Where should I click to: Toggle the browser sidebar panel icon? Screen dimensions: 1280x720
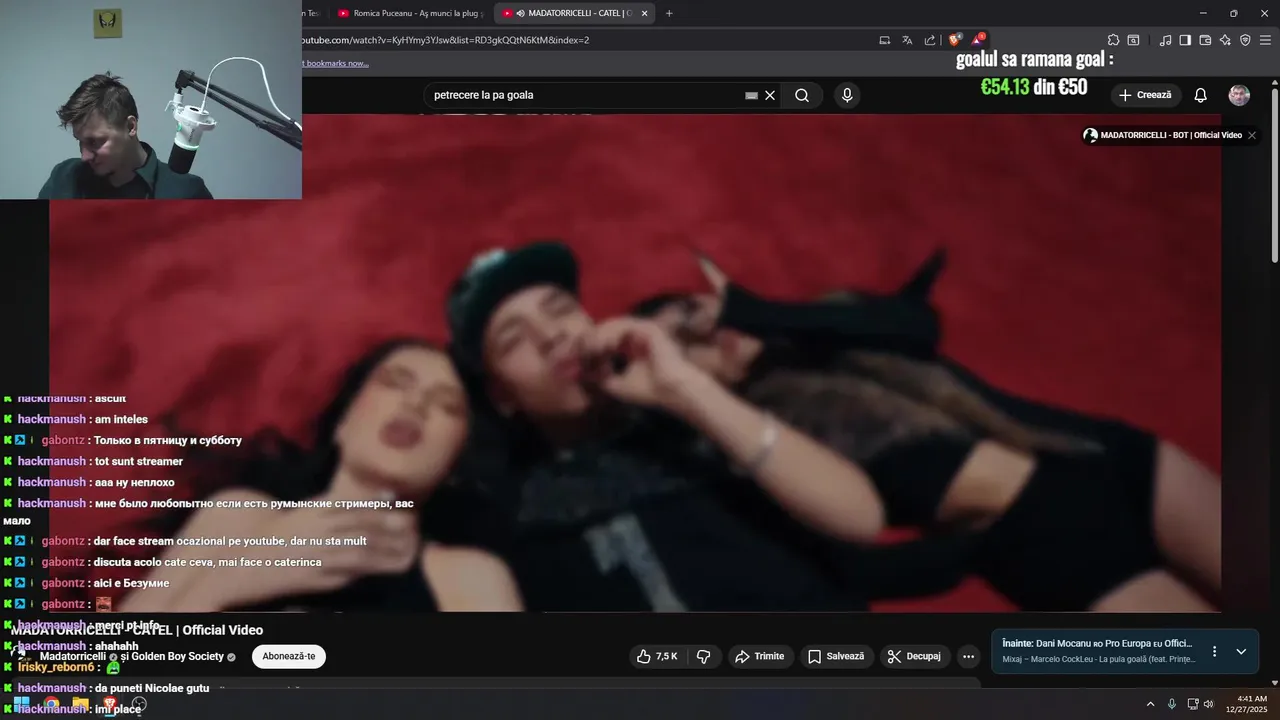coord(1185,40)
